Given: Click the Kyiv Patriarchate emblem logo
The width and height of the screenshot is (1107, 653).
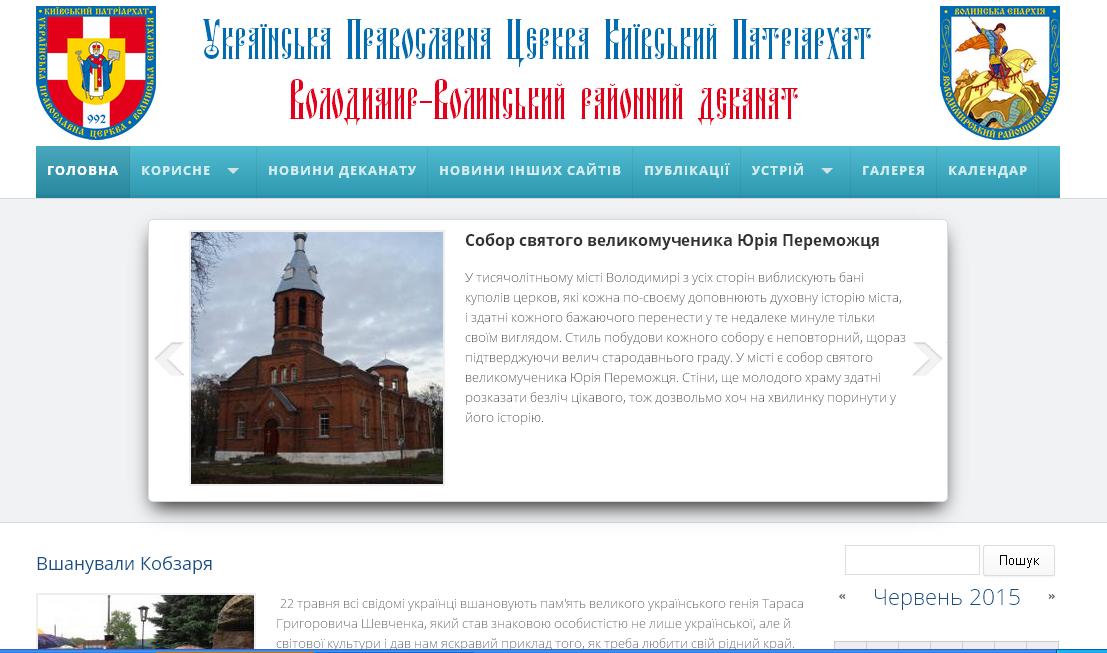Looking at the screenshot, I should coord(96,72).
